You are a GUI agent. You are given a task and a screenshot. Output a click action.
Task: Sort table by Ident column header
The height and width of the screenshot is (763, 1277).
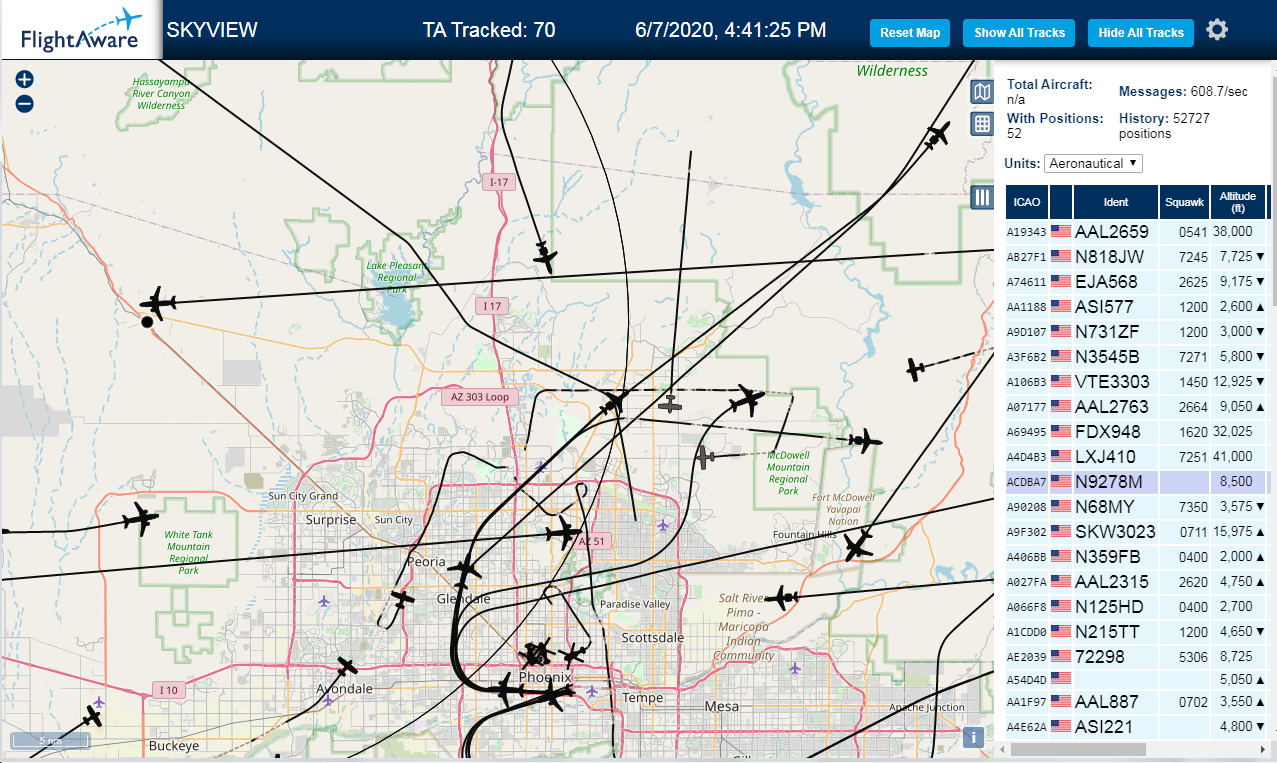pos(1116,202)
